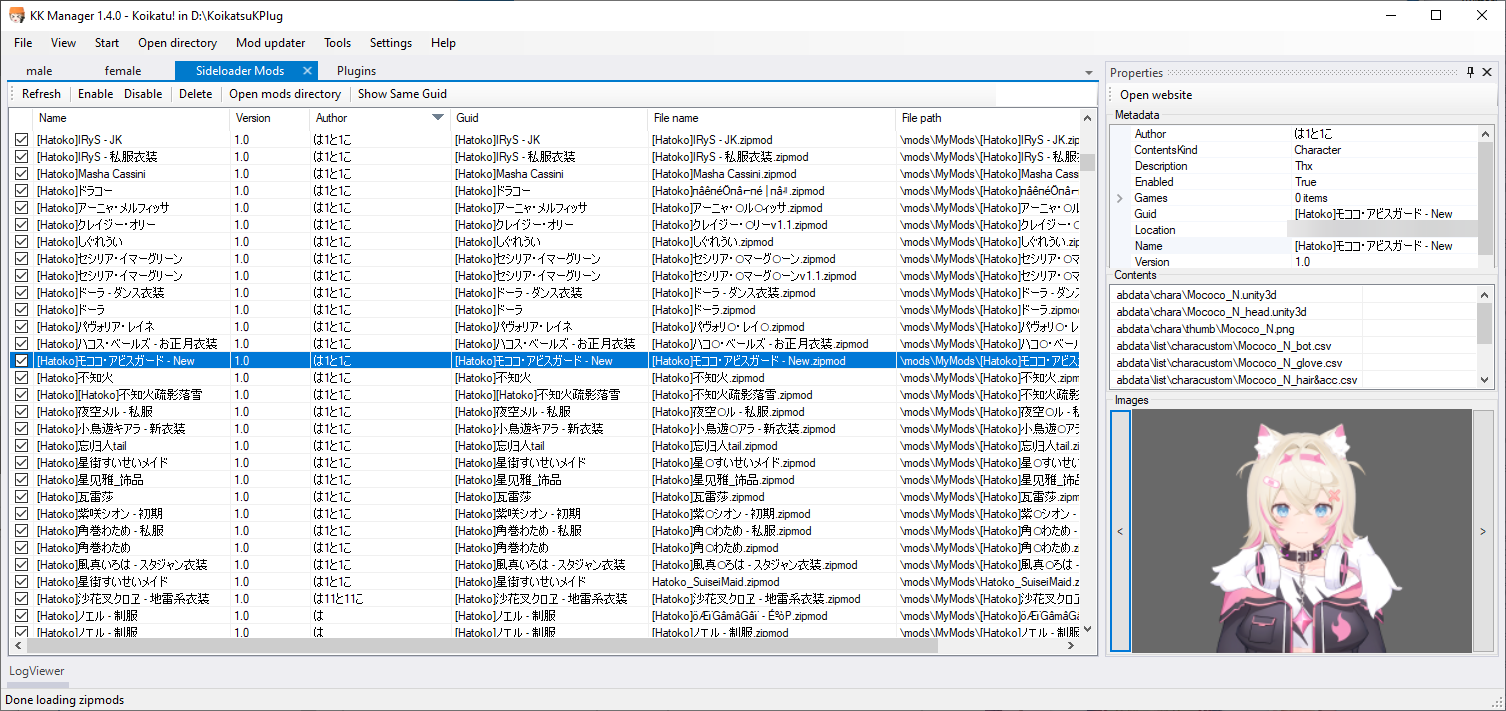This screenshot has width=1506, height=711.
Task: Open the View menu
Action: 63,43
